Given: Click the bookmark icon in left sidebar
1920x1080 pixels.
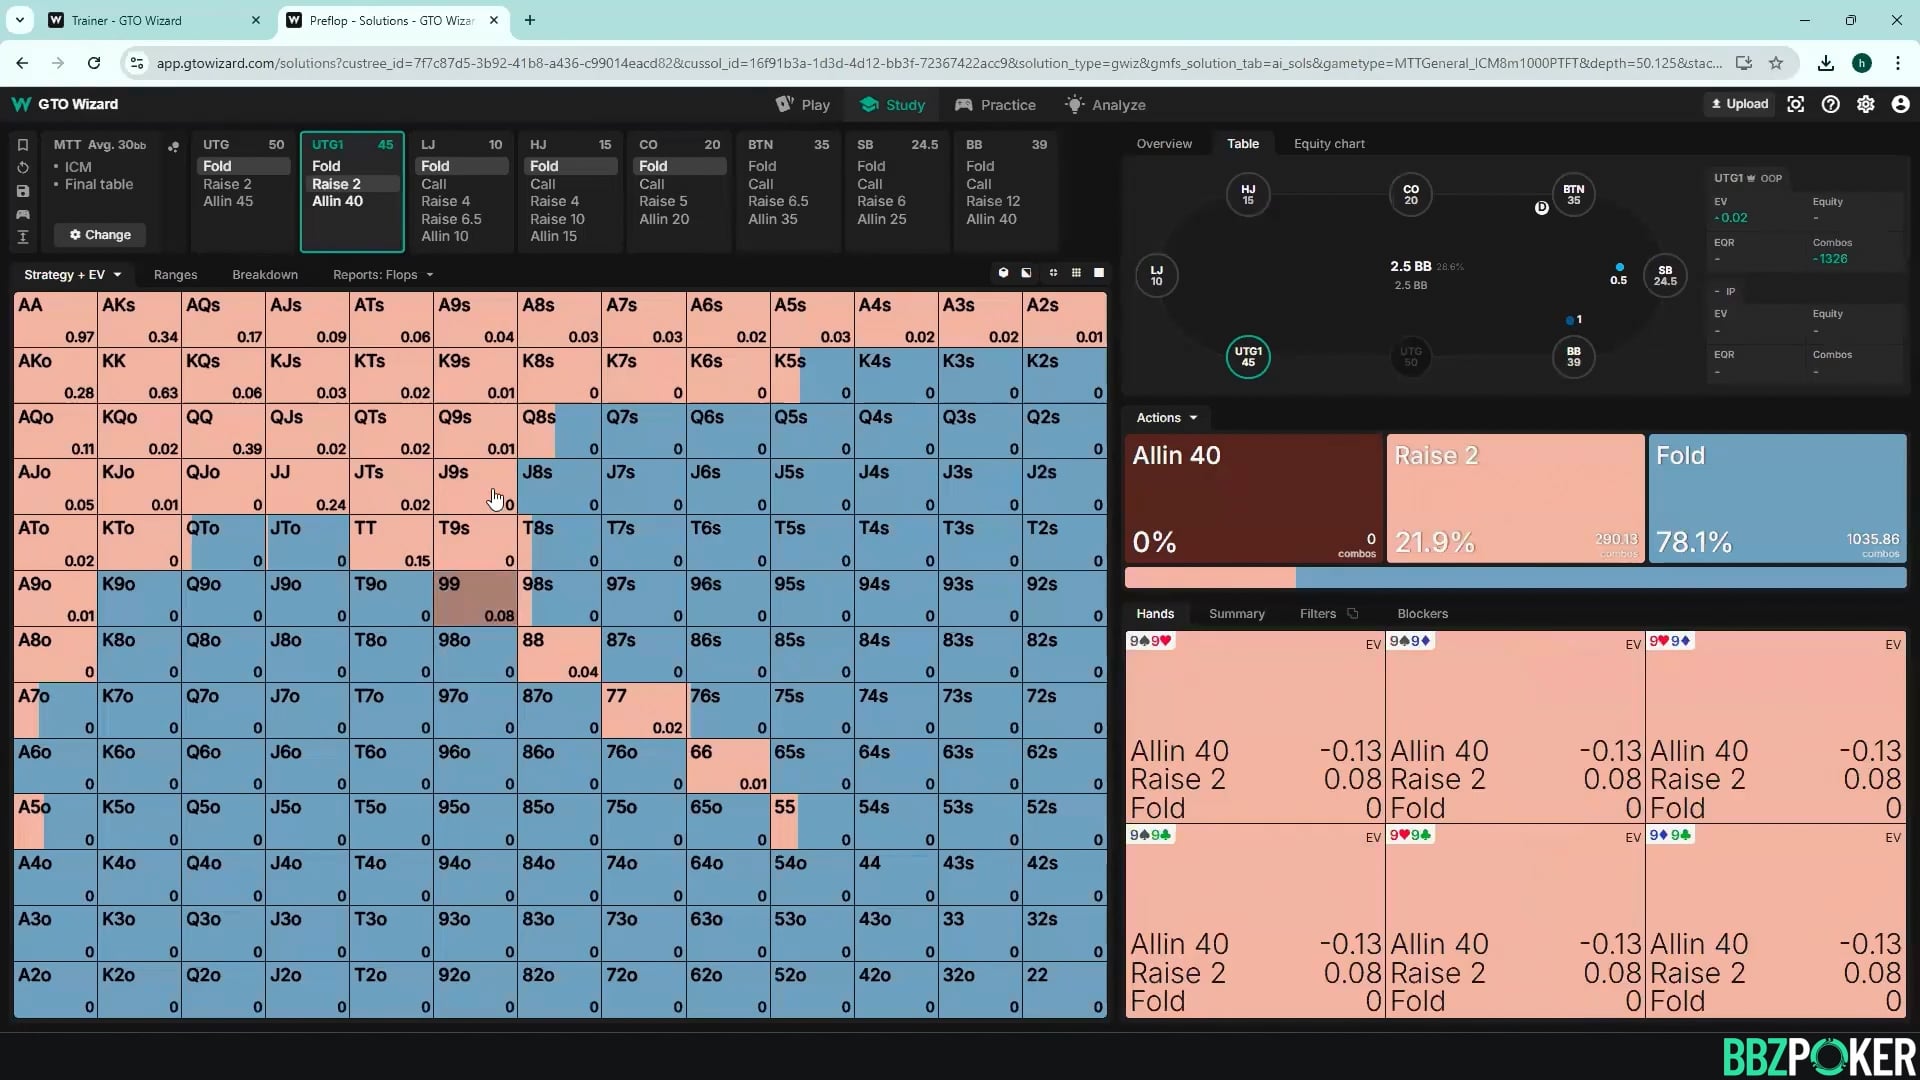Looking at the screenshot, I should pos(23,145).
